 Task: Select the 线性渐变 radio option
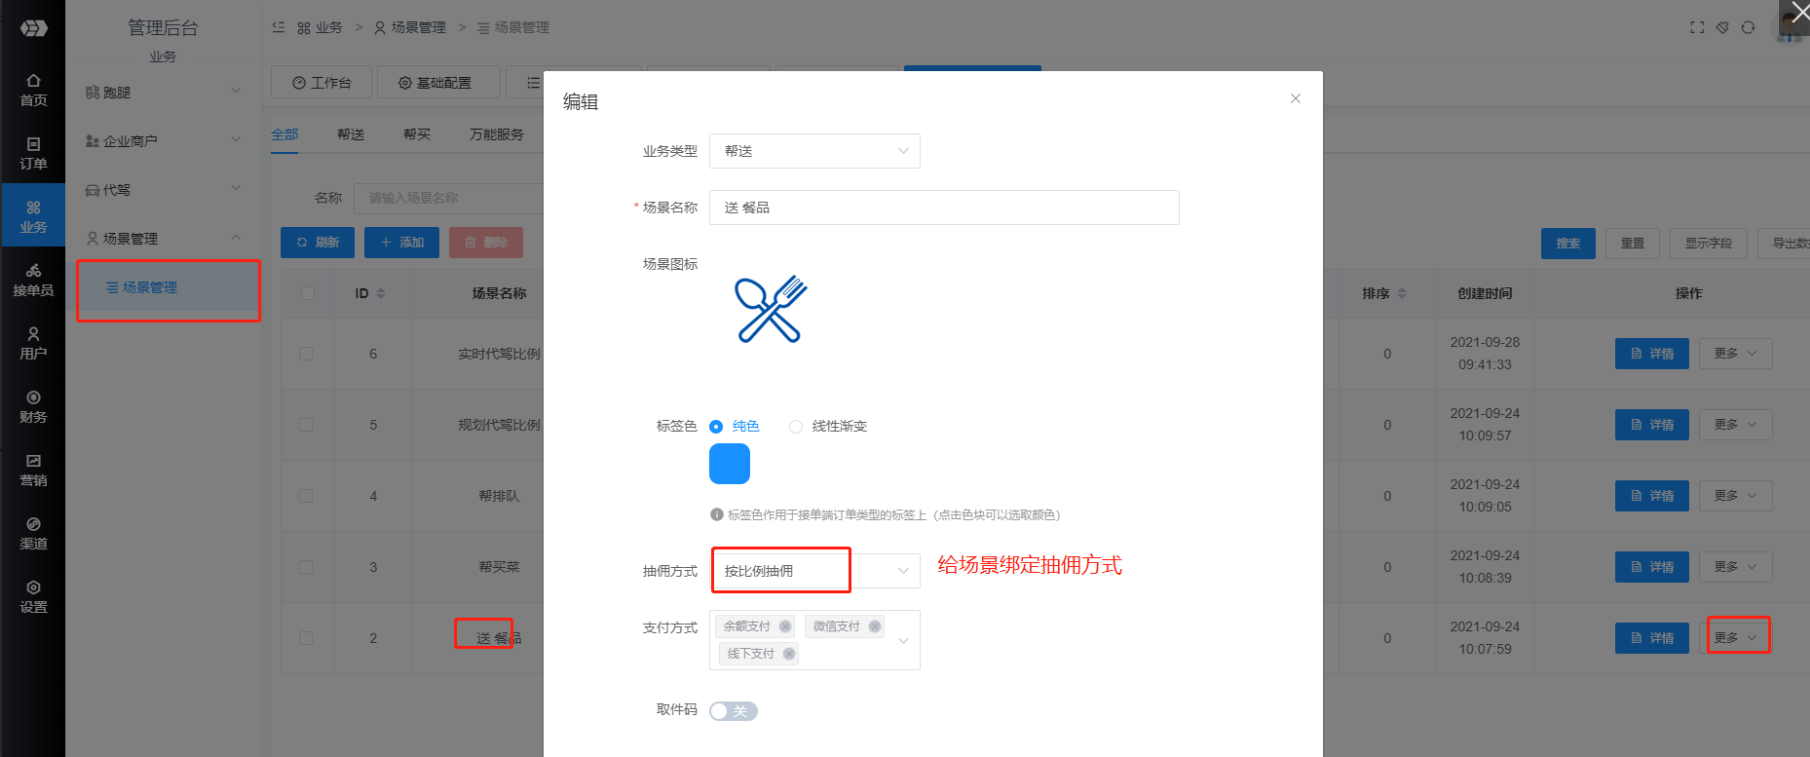click(796, 427)
